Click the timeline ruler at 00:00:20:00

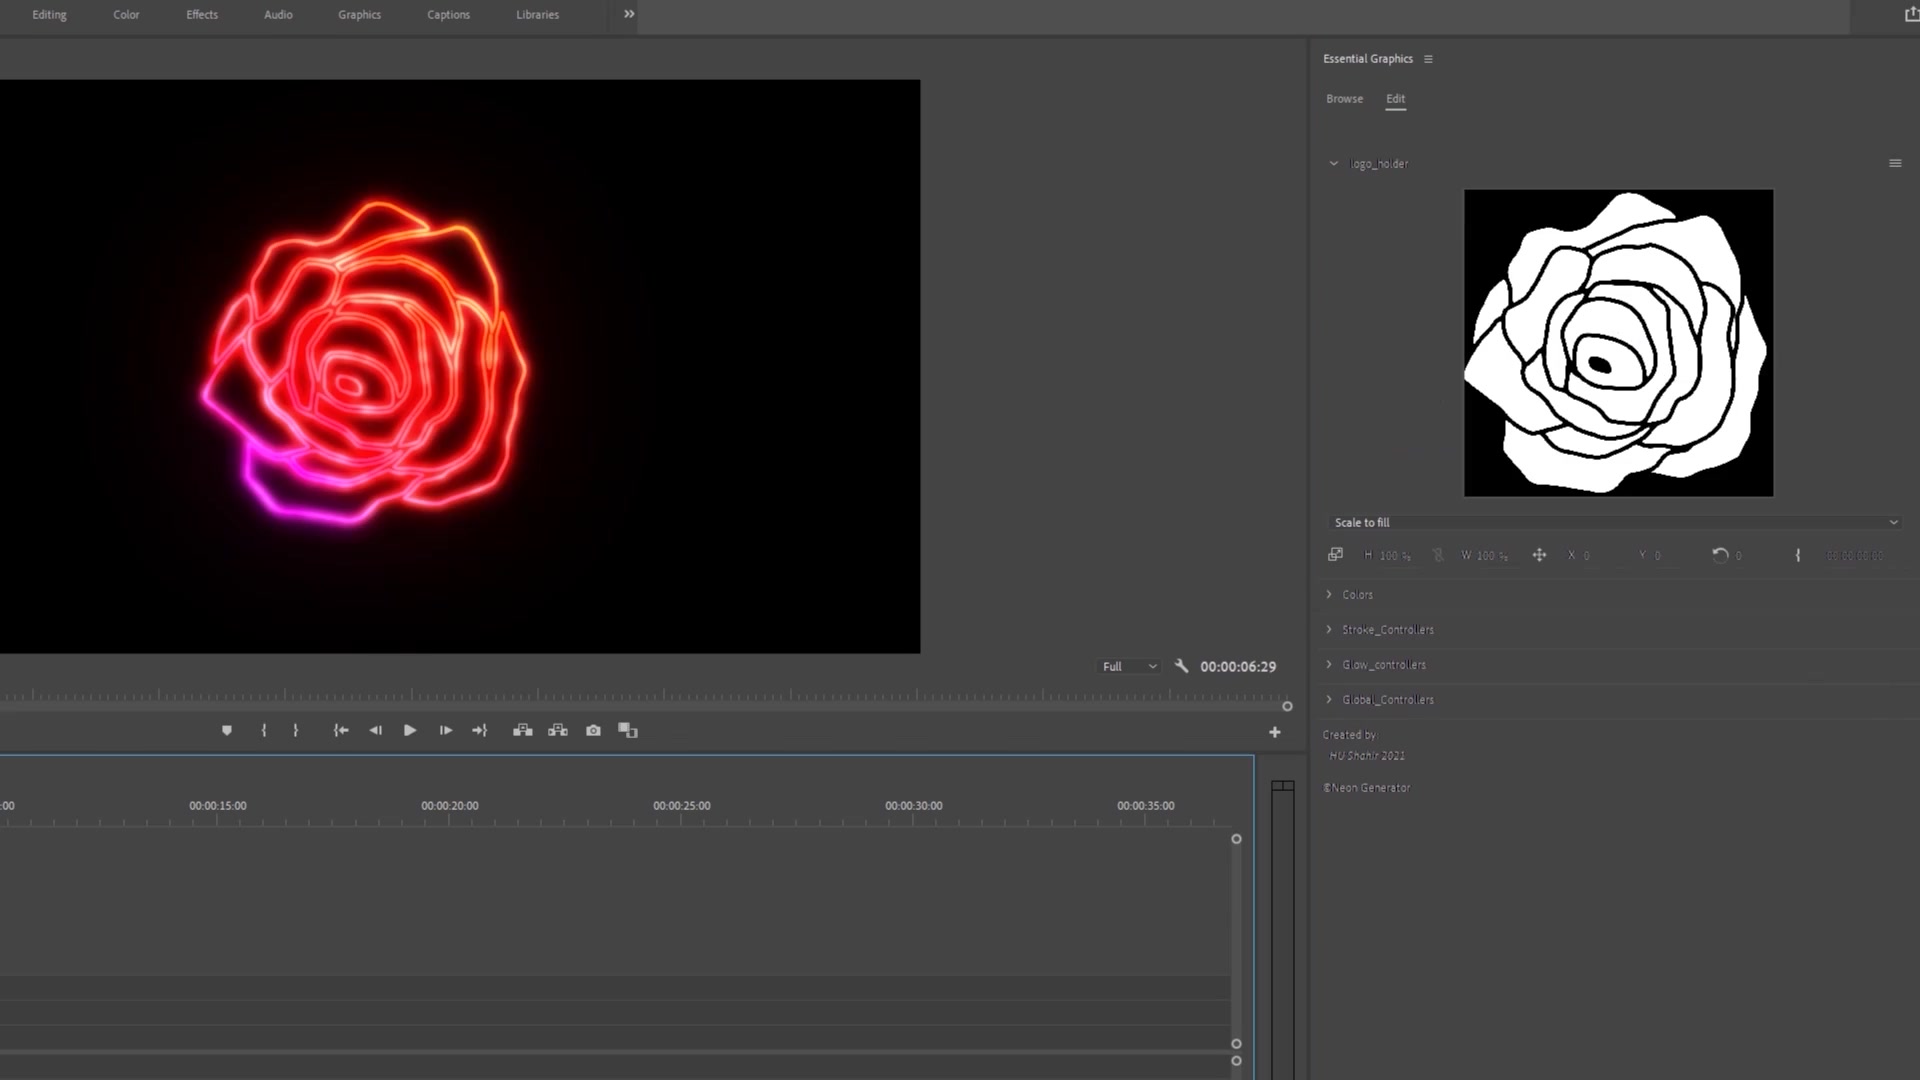[x=449, y=806]
